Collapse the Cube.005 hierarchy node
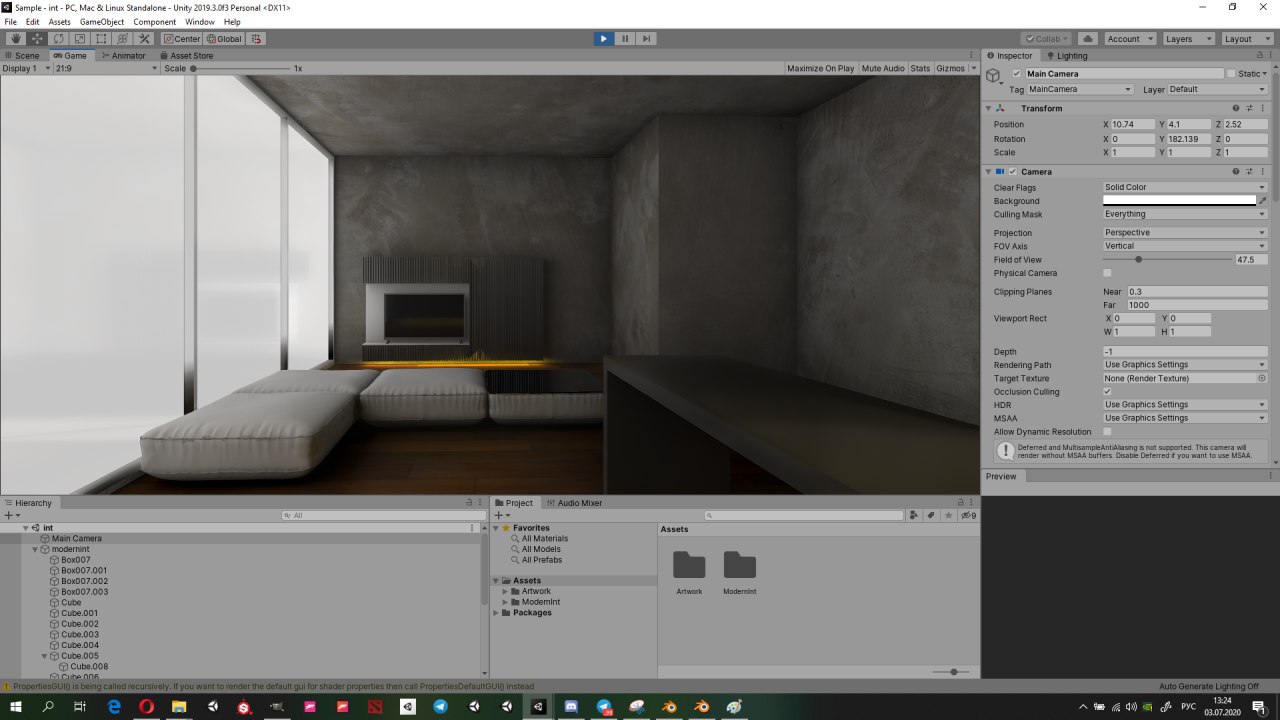Viewport: 1280px width, 720px height. pyautogui.click(x=44, y=656)
